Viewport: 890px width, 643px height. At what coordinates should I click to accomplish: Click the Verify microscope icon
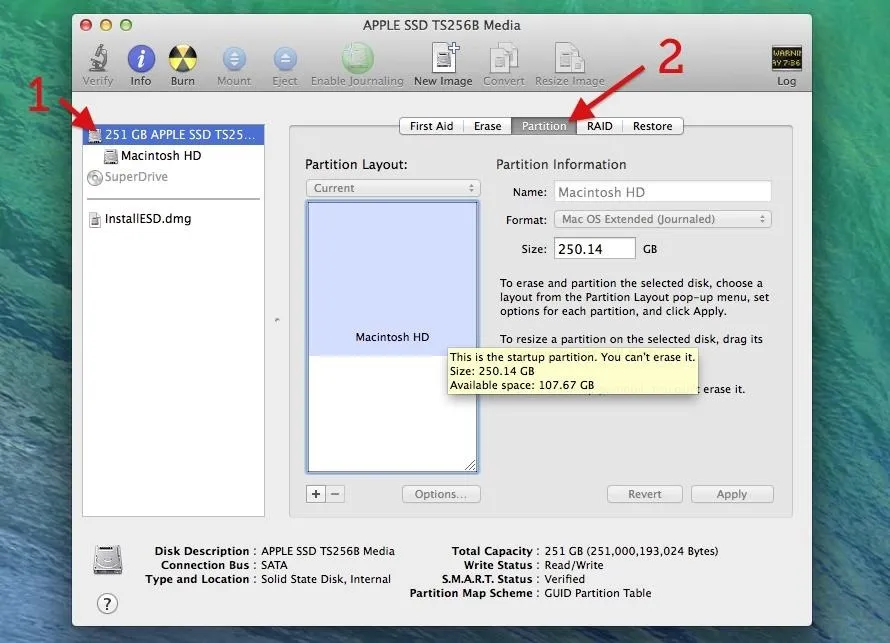(x=98, y=57)
